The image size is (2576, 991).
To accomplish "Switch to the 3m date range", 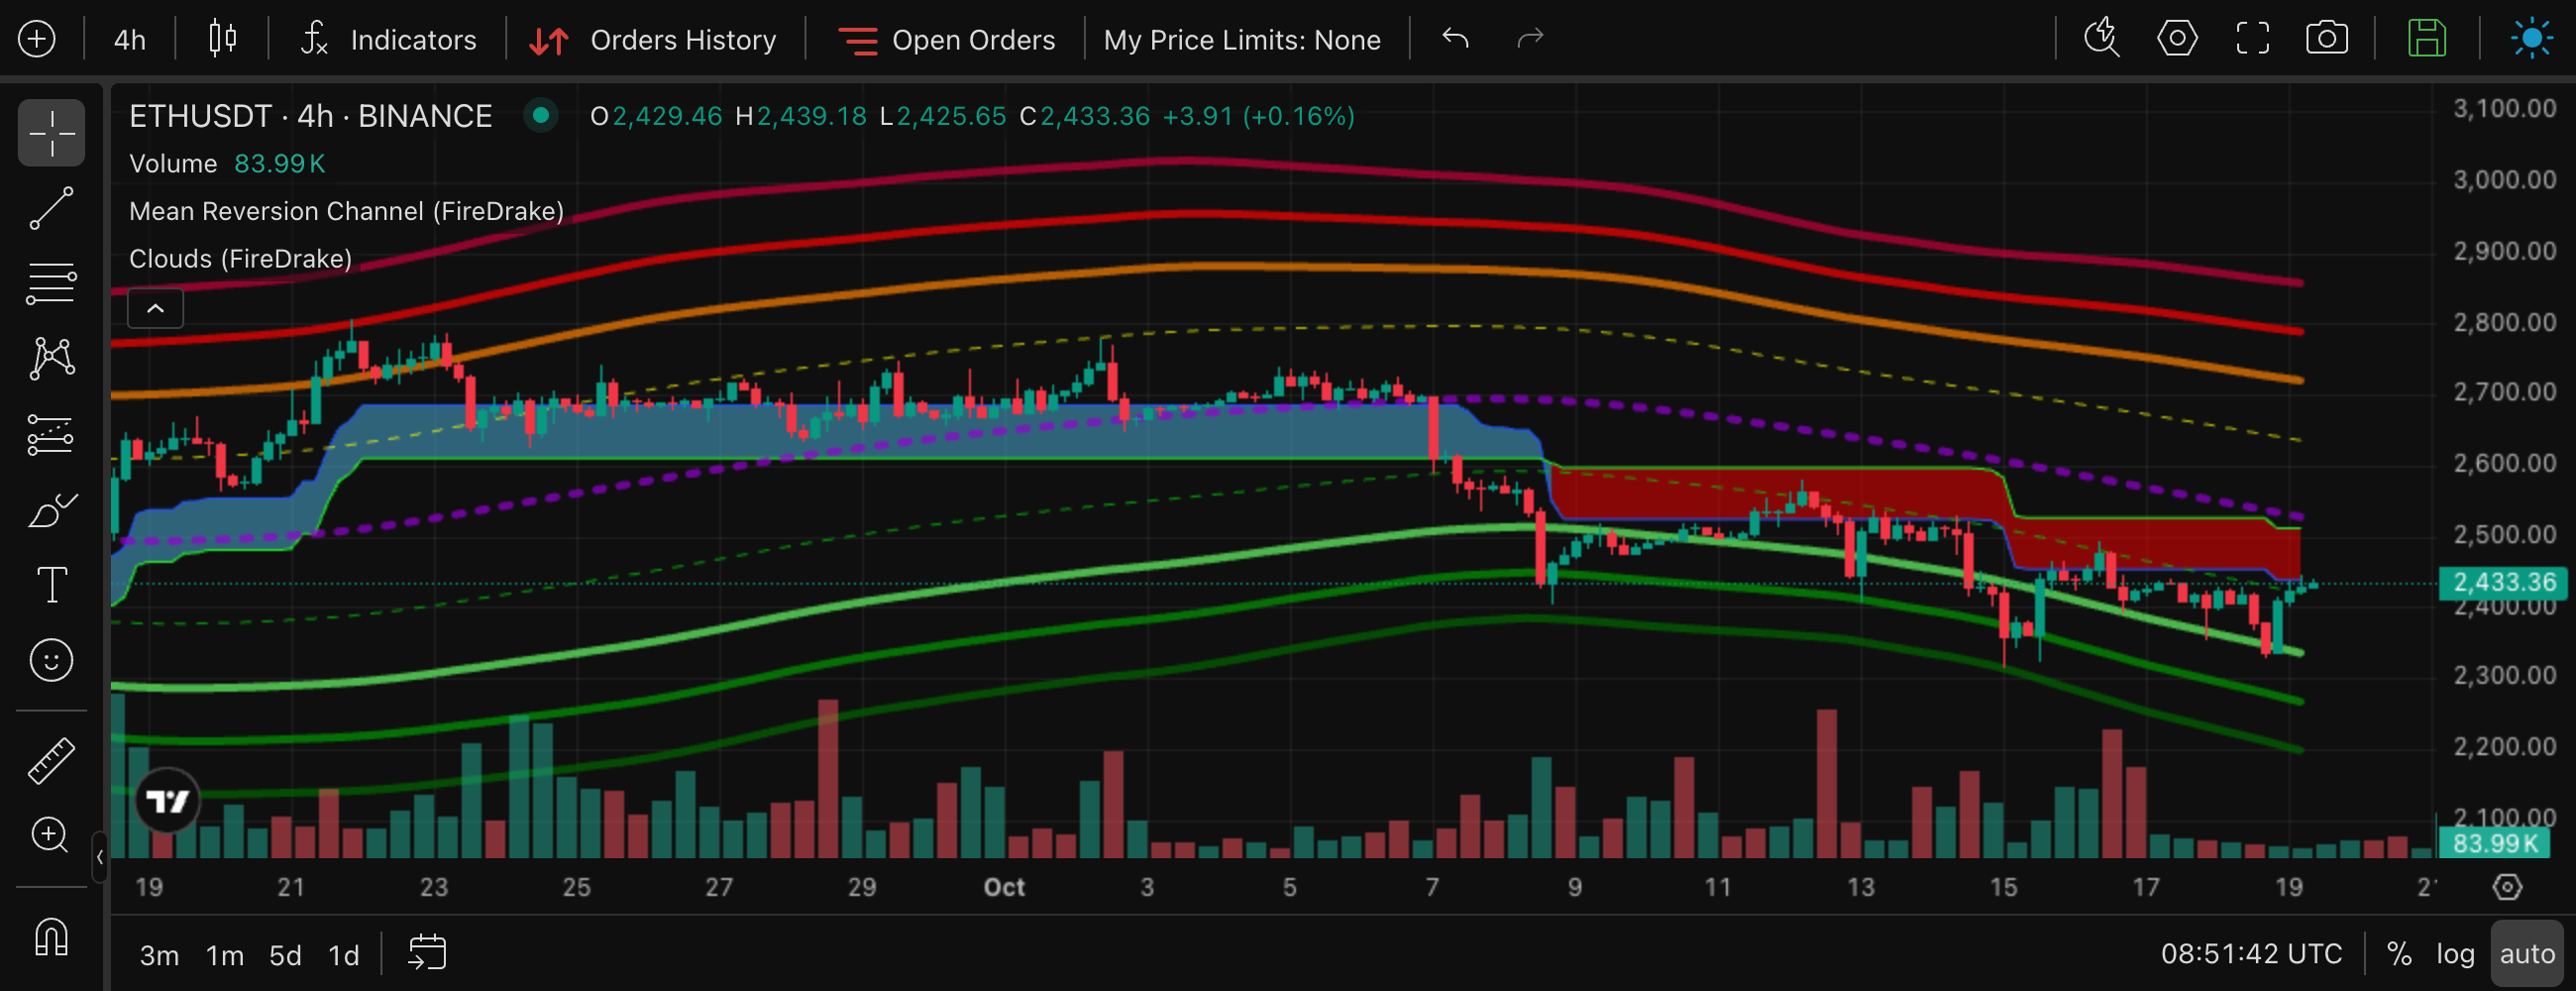I will [159, 956].
